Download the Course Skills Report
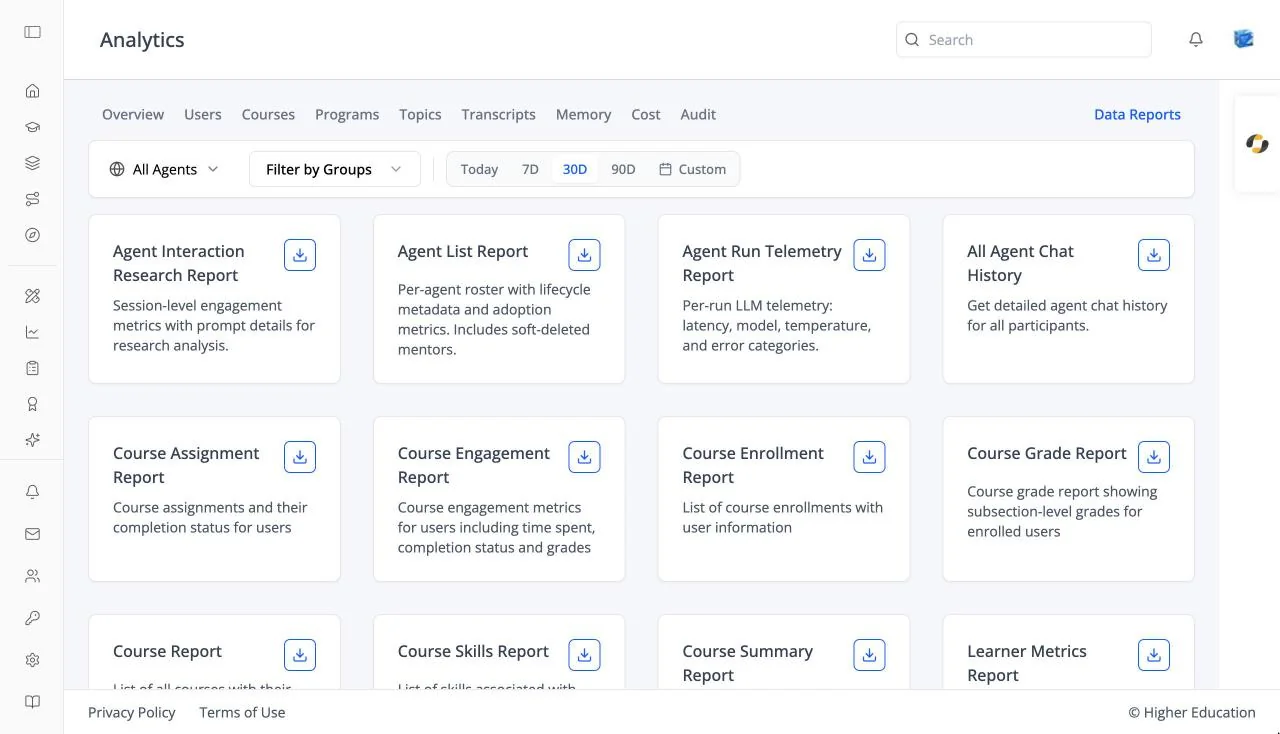This screenshot has height=734, width=1280. point(584,655)
